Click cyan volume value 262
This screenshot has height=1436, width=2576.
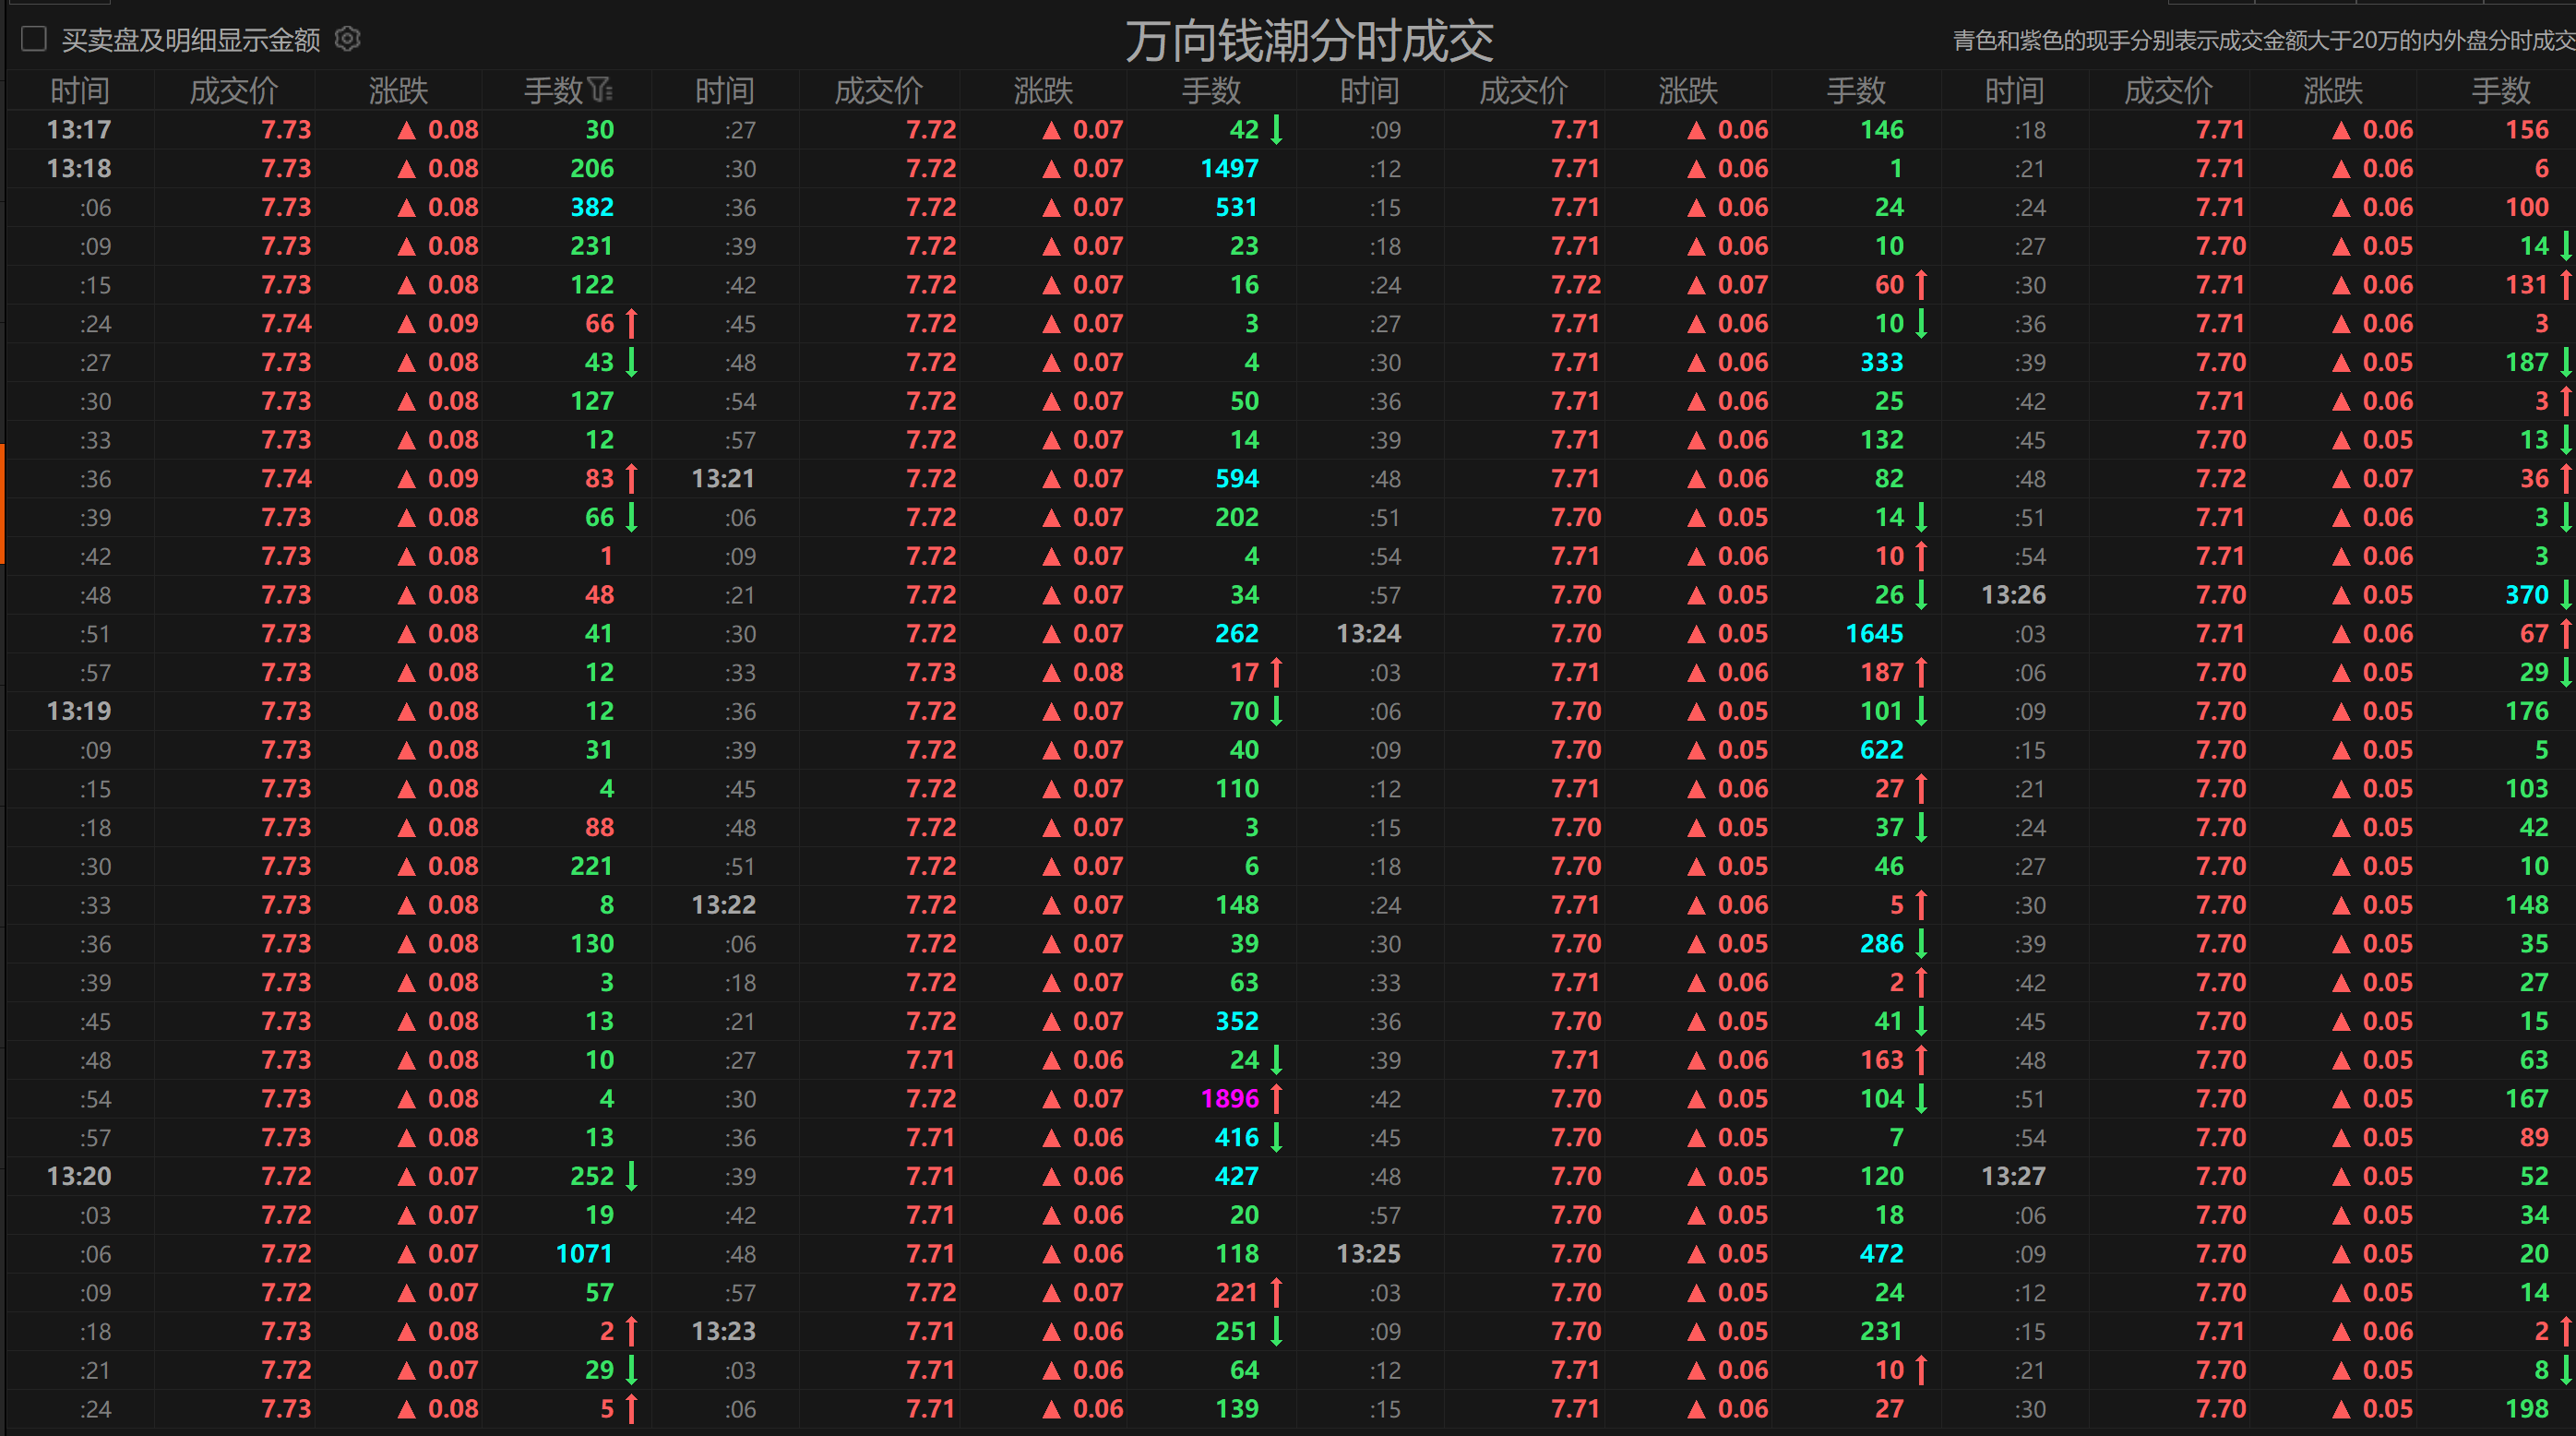coord(1237,633)
